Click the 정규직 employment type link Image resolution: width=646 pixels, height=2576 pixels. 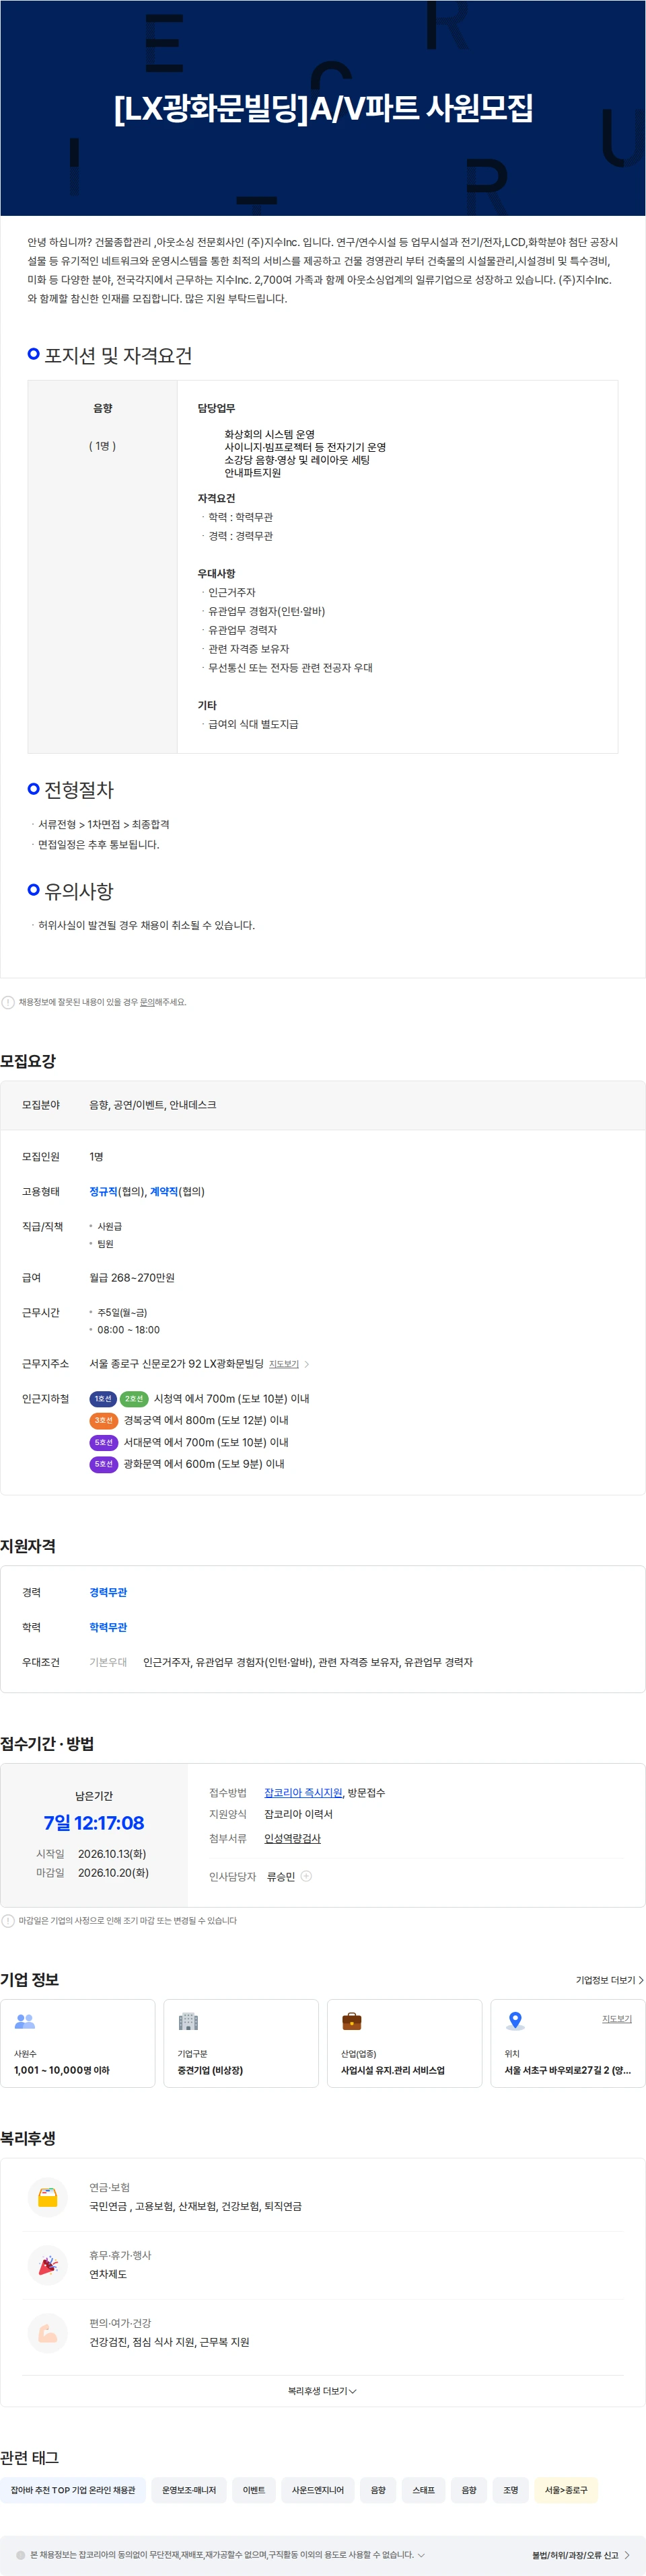tap(103, 1191)
